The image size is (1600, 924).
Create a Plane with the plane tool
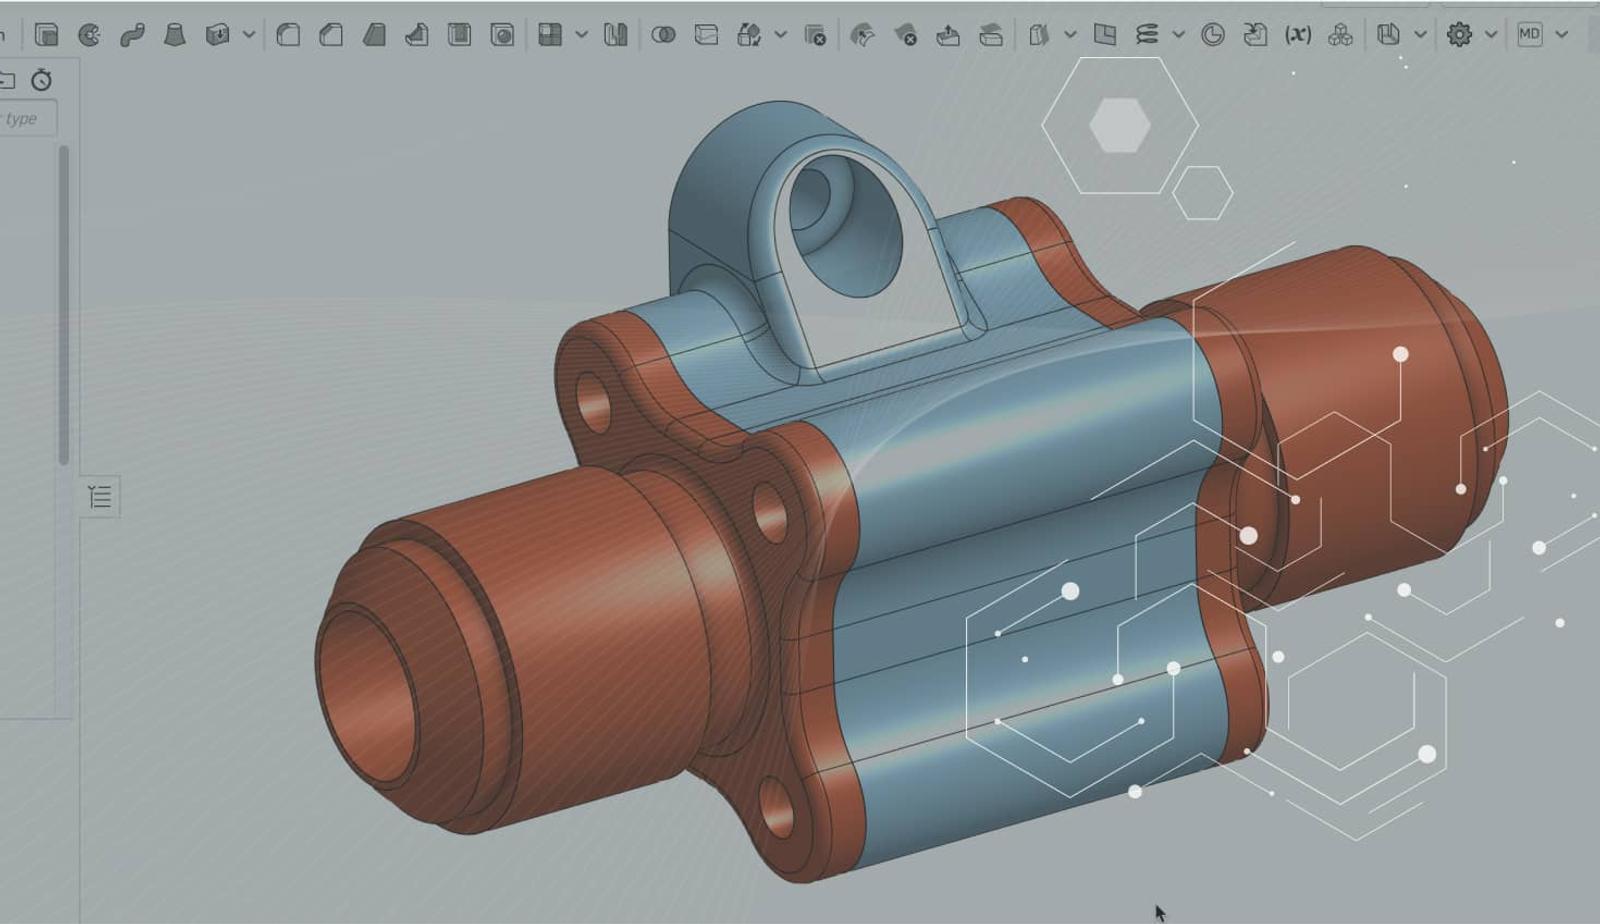[x=1104, y=35]
